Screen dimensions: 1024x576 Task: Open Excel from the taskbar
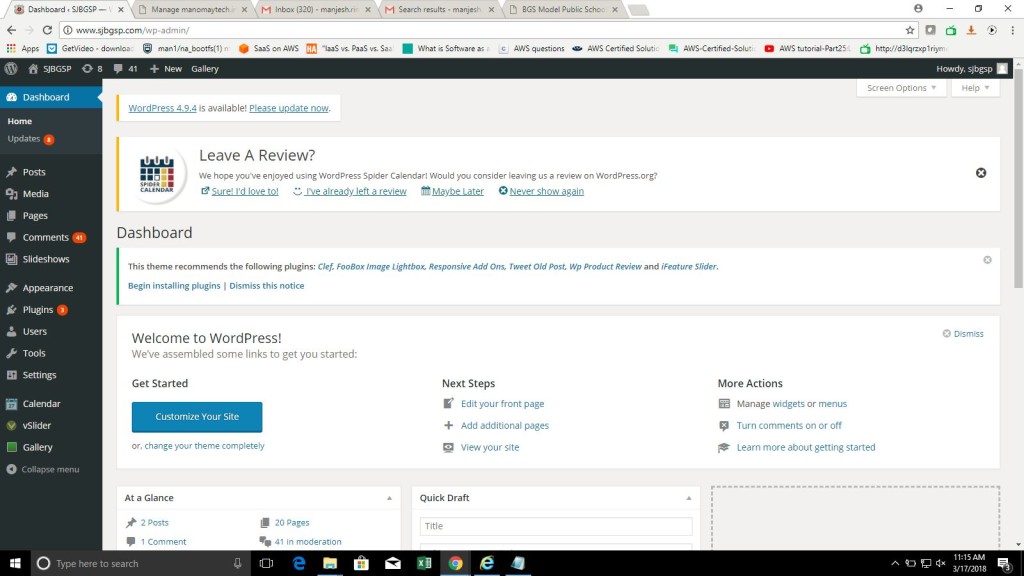point(424,563)
